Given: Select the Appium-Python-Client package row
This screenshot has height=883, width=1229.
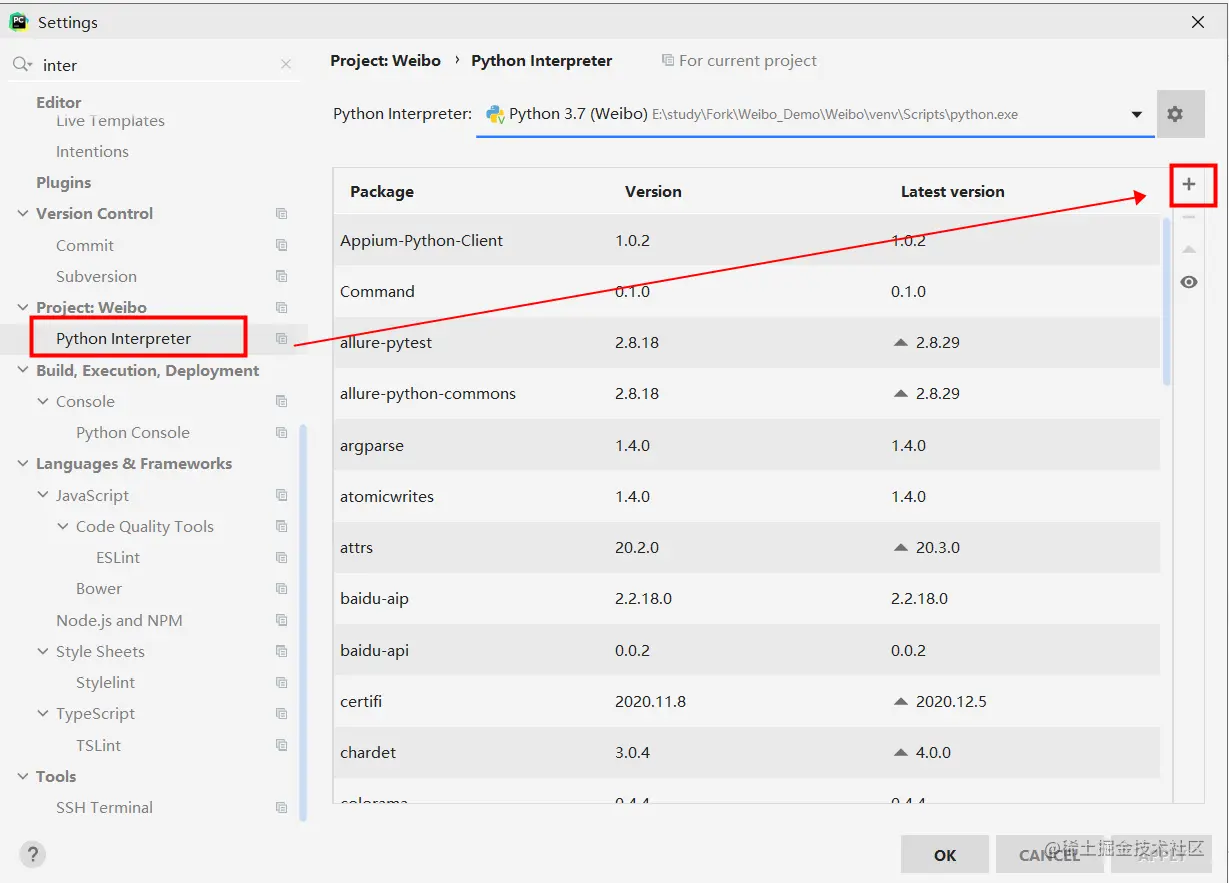Looking at the screenshot, I should coord(747,240).
